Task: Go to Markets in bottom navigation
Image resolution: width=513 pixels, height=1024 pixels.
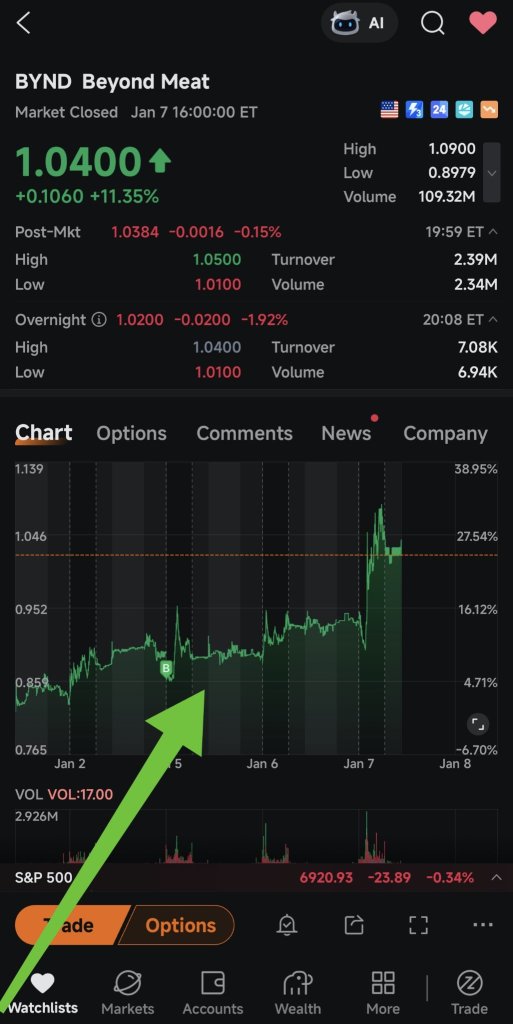Action: pyautogui.click(x=127, y=992)
